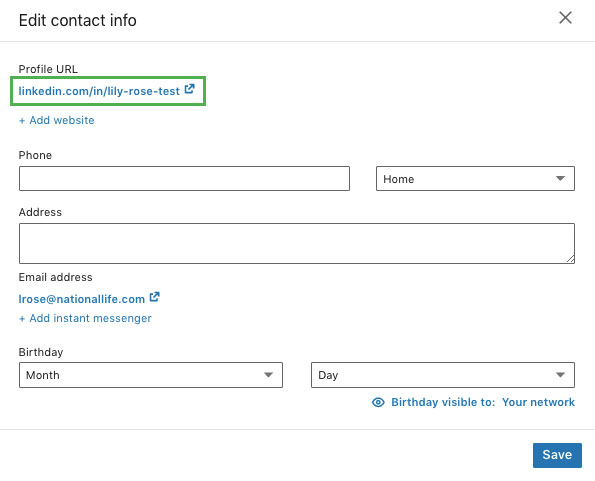Click the external link icon beside email address
The image size is (595, 481).
click(154, 297)
